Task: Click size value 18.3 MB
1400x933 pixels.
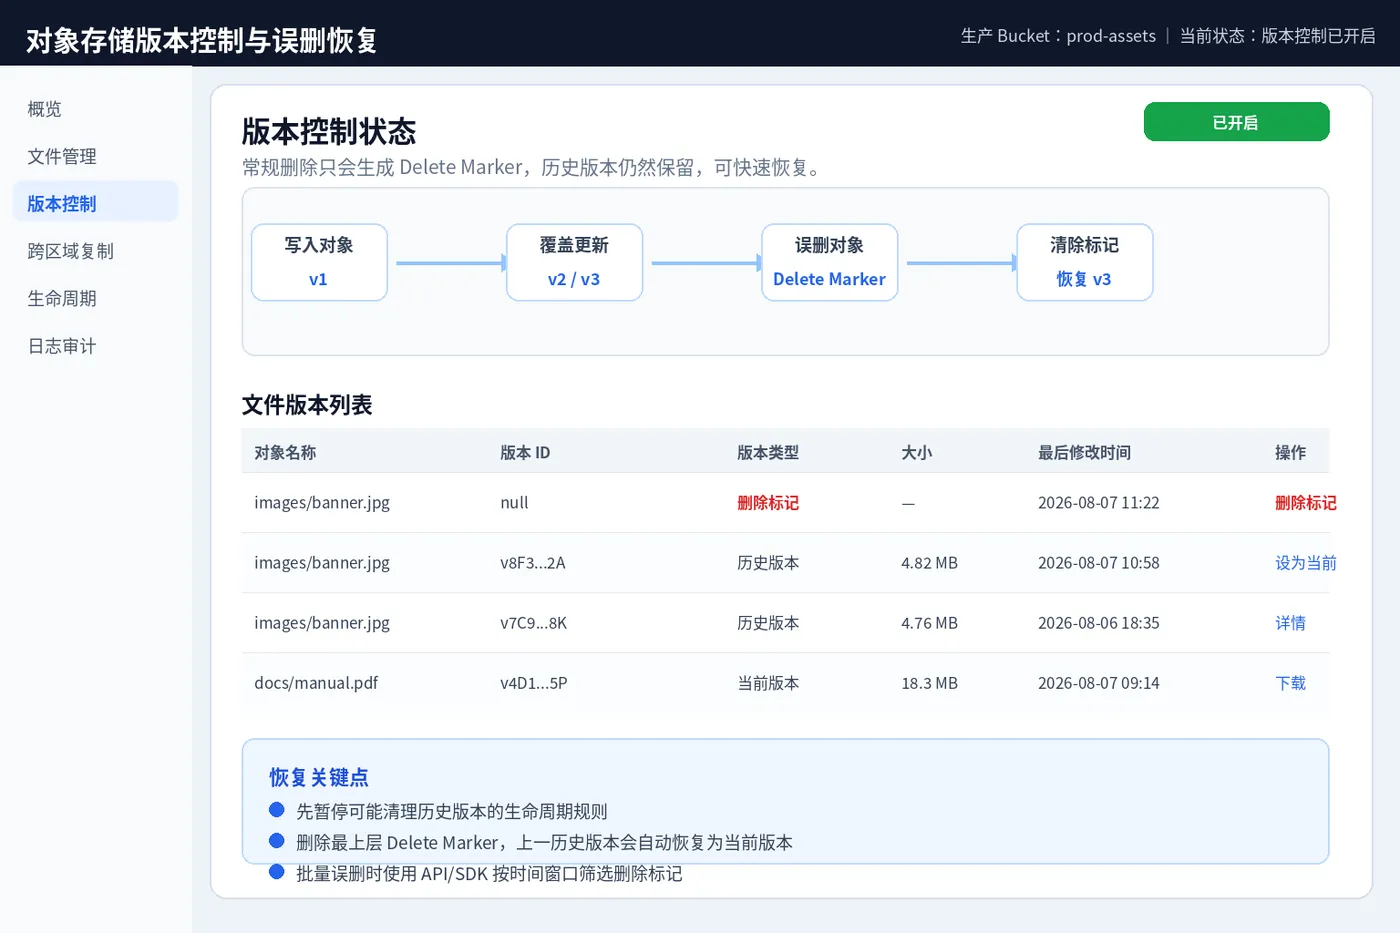Action: coord(929,683)
